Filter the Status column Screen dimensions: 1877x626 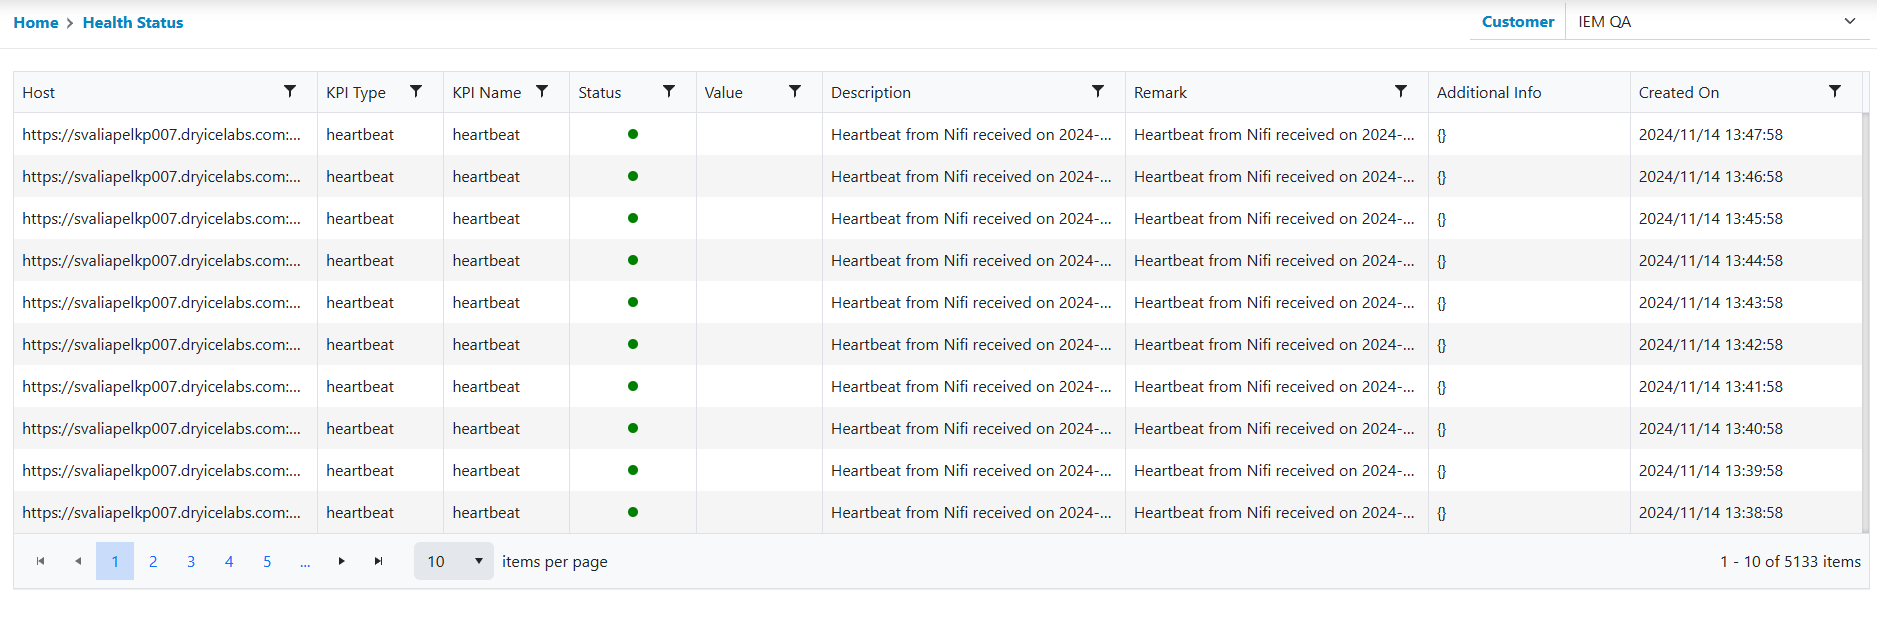pyautogui.click(x=669, y=91)
